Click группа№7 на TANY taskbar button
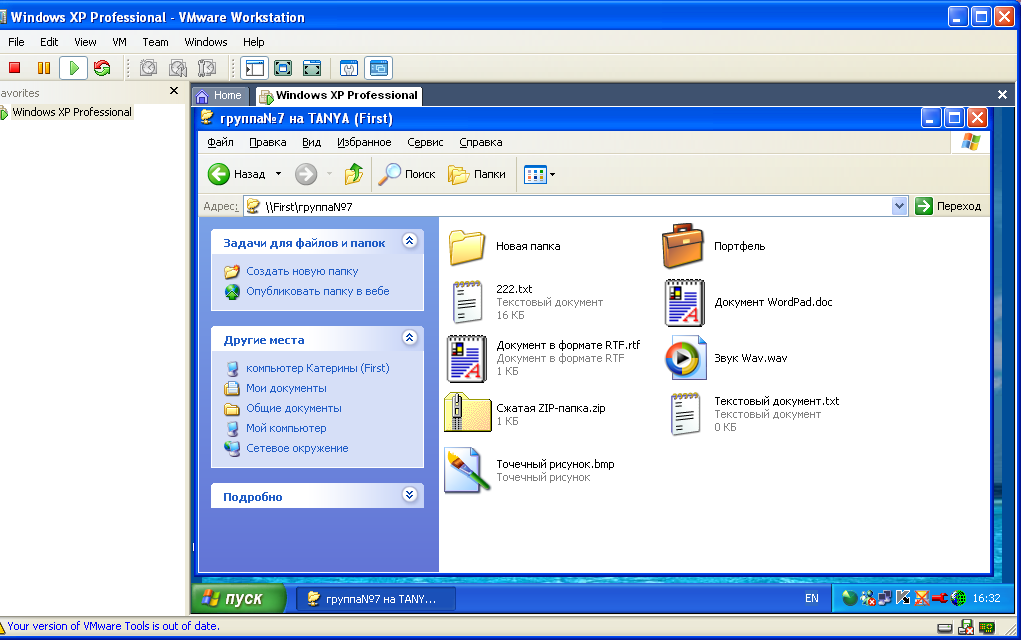This screenshot has width=1021, height=640. click(x=376, y=598)
